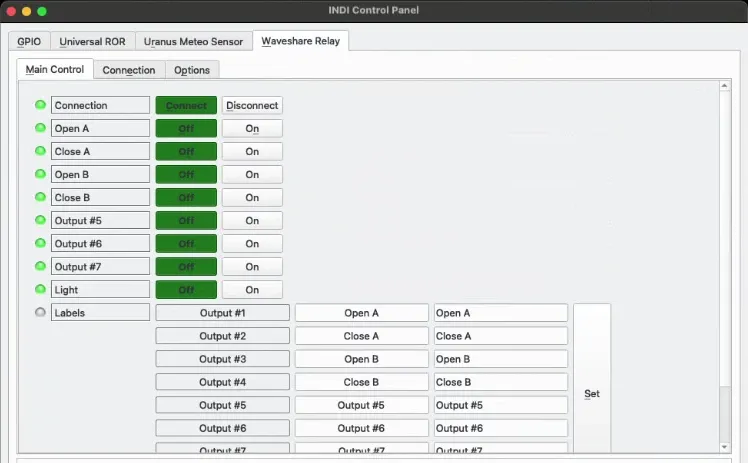The image size is (748, 463).
Task: Click the scrollbar up arrow
Action: (x=725, y=86)
